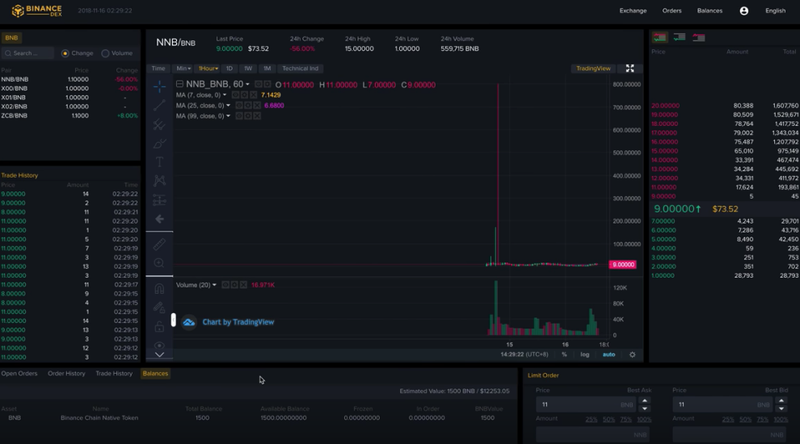Select the text annotation tool
This screenshot has width=800, height=444.
pyautogui.click(x=159, y=162)
